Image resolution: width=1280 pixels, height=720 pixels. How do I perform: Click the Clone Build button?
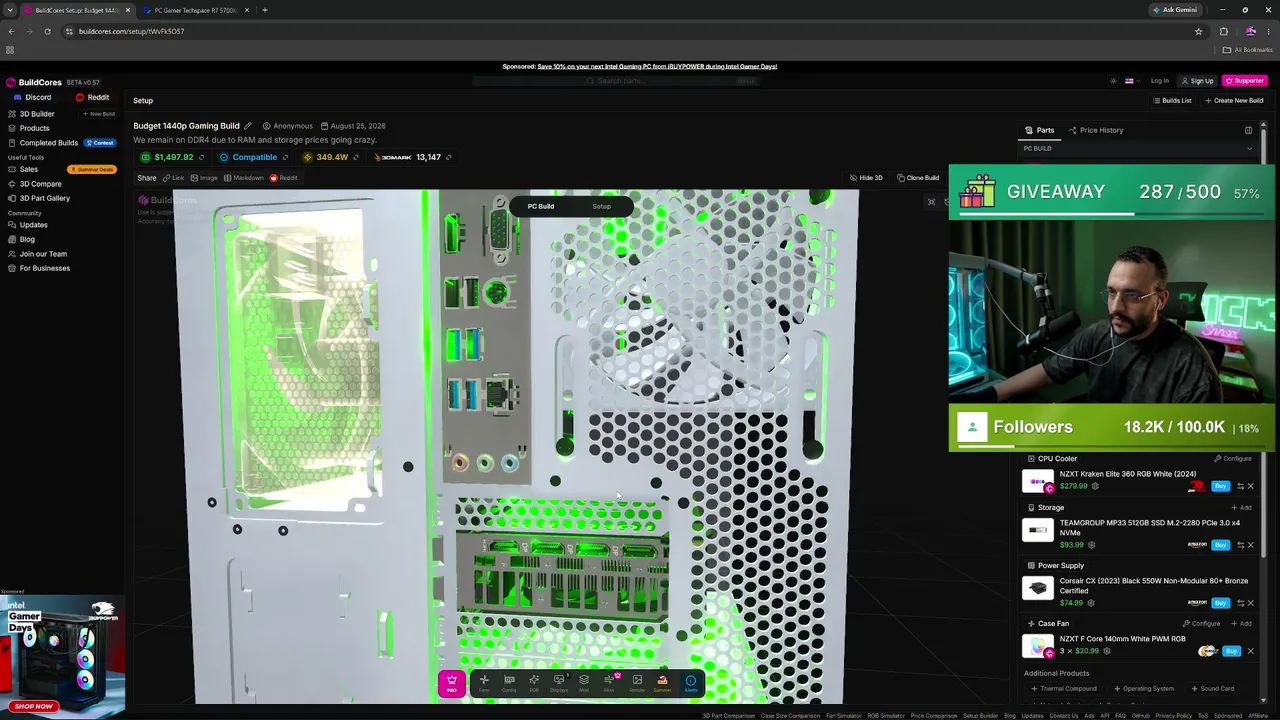918,178
